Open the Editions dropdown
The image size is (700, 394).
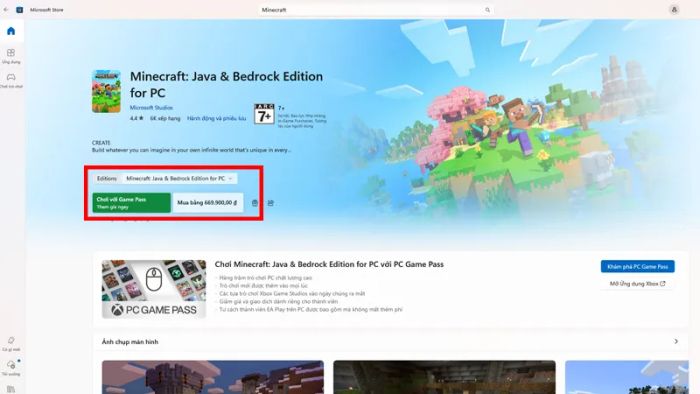(179, 178)
